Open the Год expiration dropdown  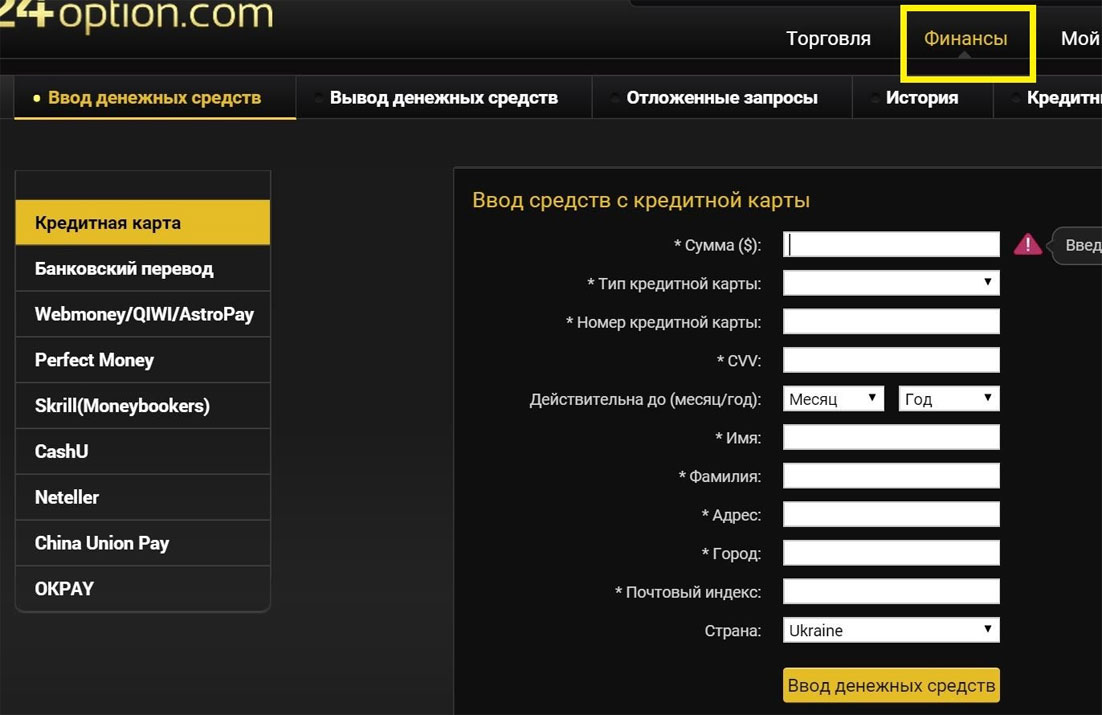point(948,398)
